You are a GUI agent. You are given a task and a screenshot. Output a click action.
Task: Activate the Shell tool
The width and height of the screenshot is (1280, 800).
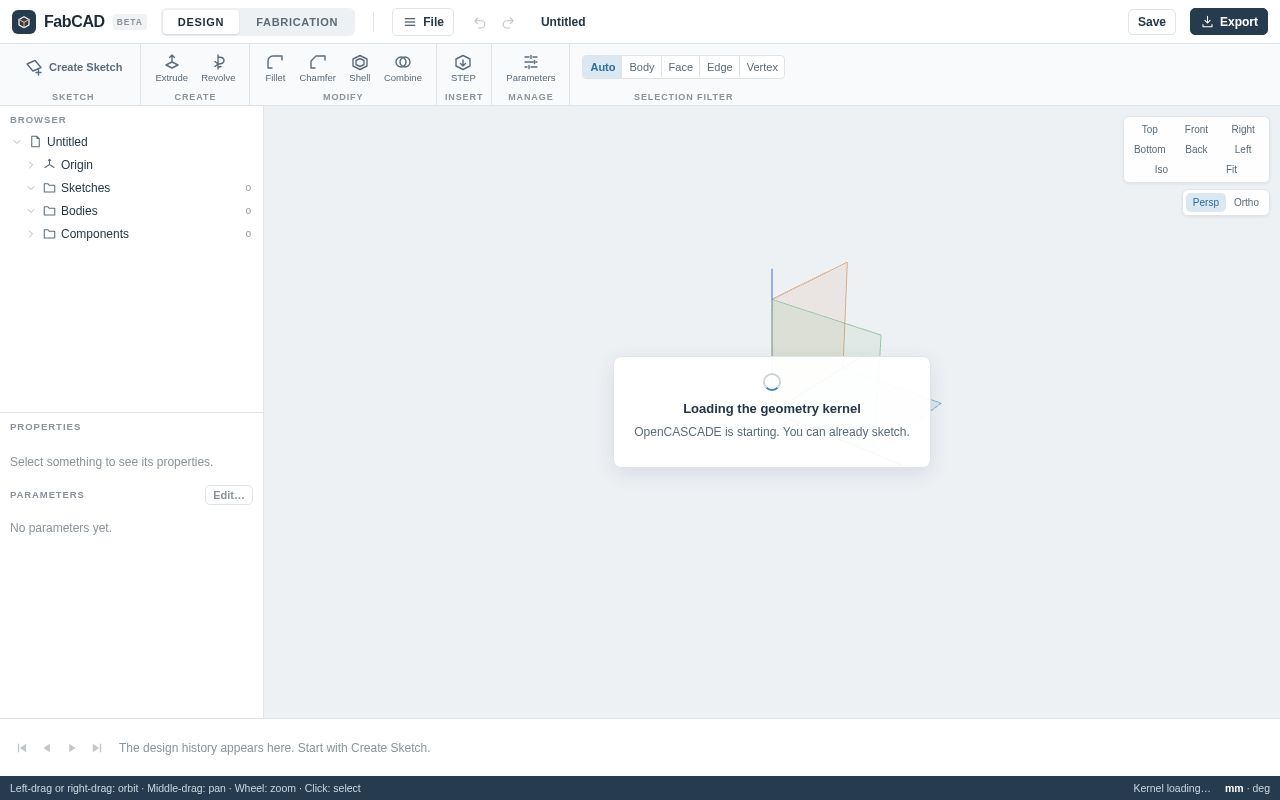coord(360,68)
